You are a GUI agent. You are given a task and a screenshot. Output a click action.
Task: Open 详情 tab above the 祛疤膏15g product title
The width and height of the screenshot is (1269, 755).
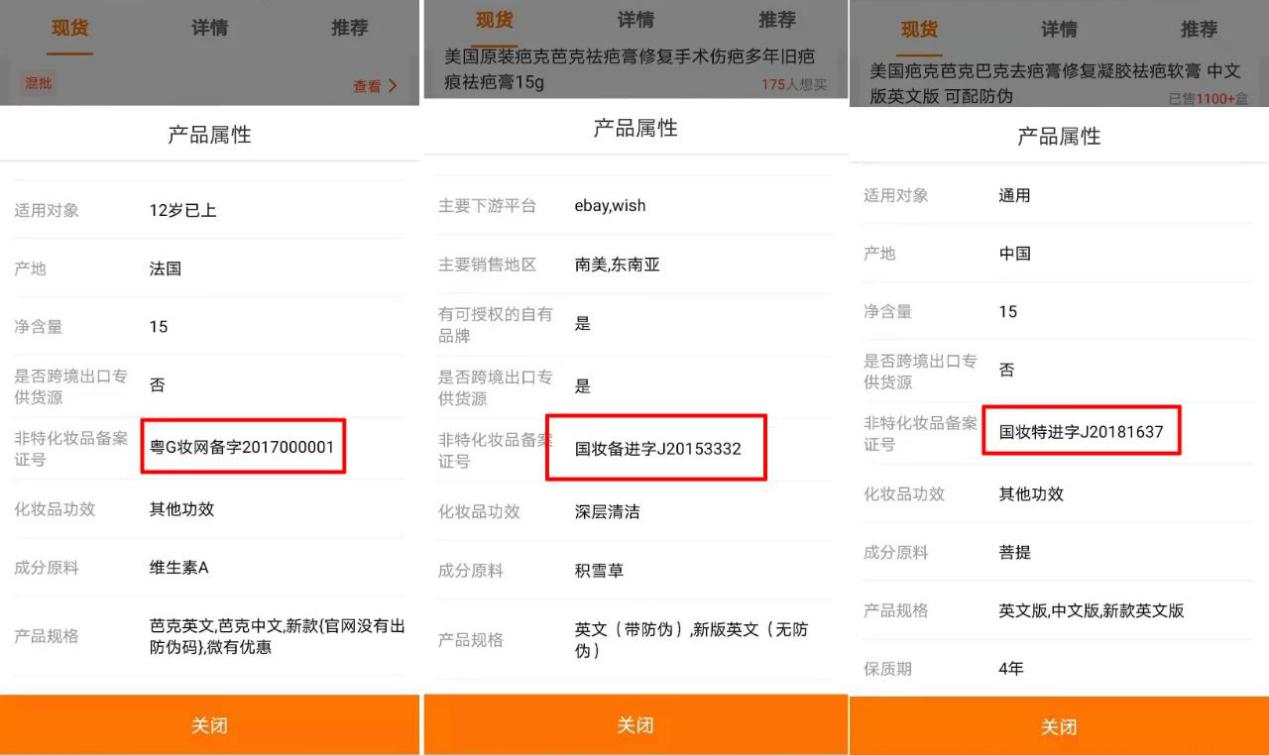click(638, 20)
